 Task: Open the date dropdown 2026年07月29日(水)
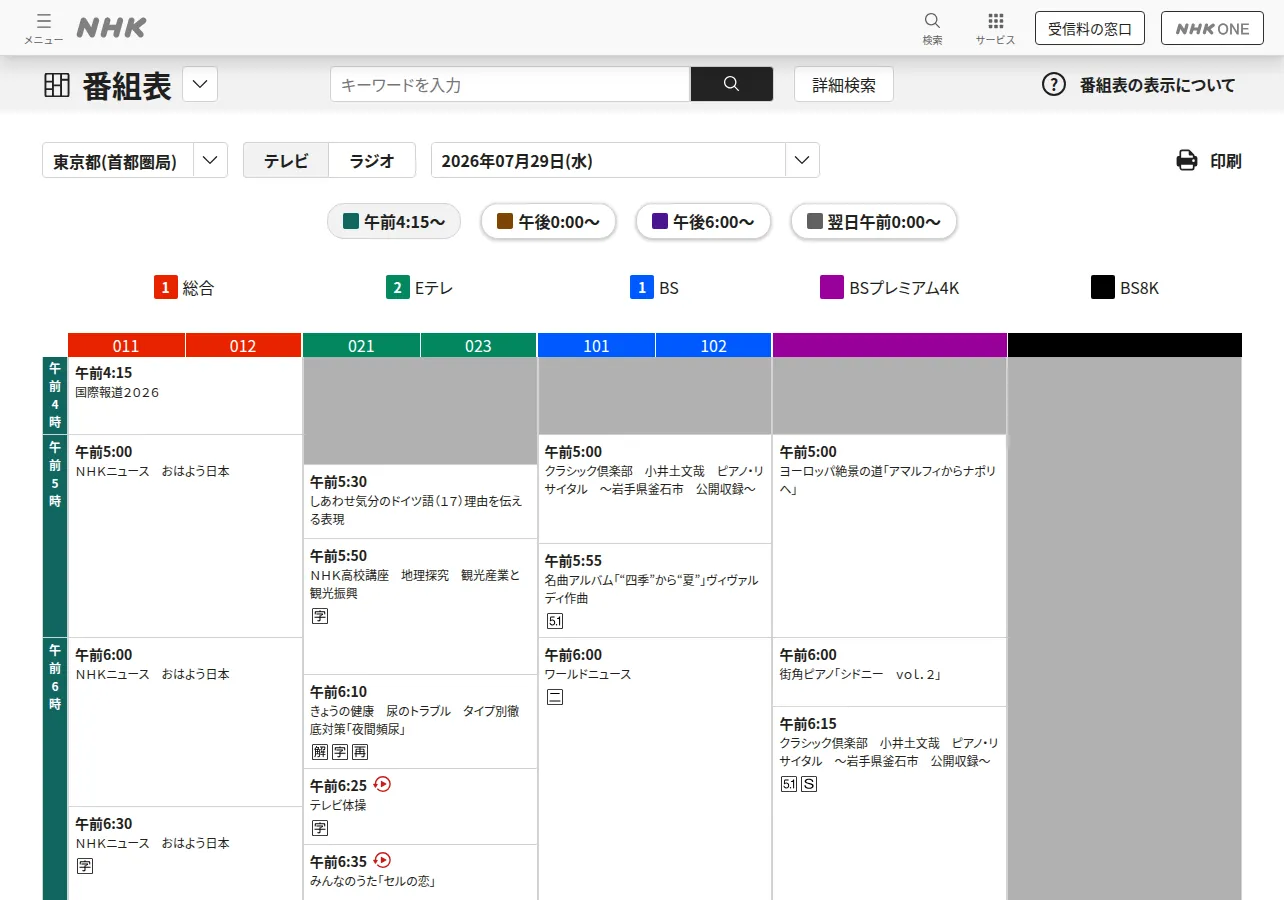coord(625,160)
